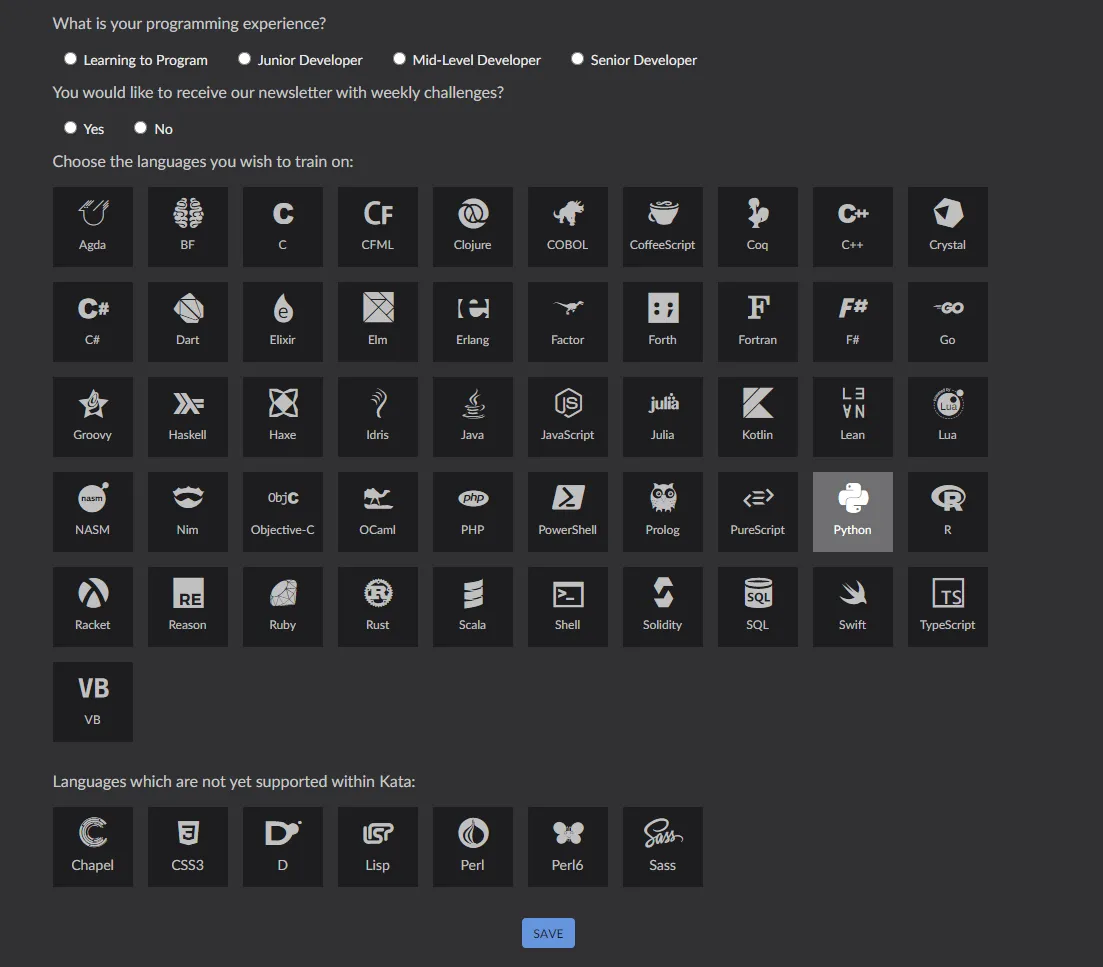Pick the TypeScript TS tile

pyautogui.click(x=948, y=607)
